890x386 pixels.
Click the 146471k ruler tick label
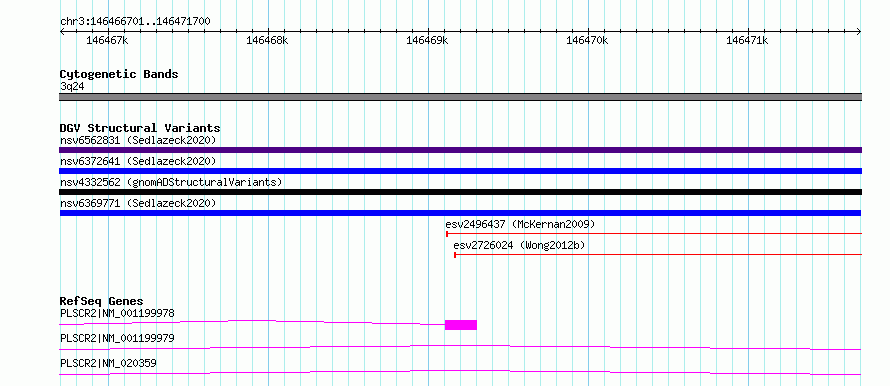(748, 40)
